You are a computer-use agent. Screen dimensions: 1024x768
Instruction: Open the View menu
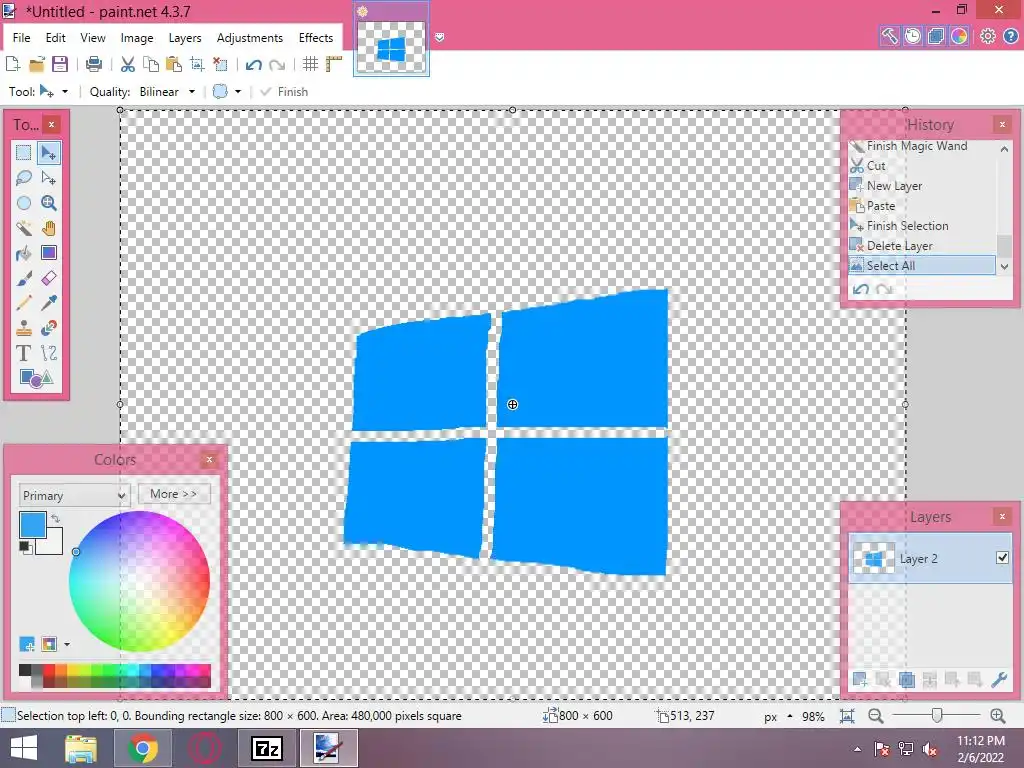point(93,38)
